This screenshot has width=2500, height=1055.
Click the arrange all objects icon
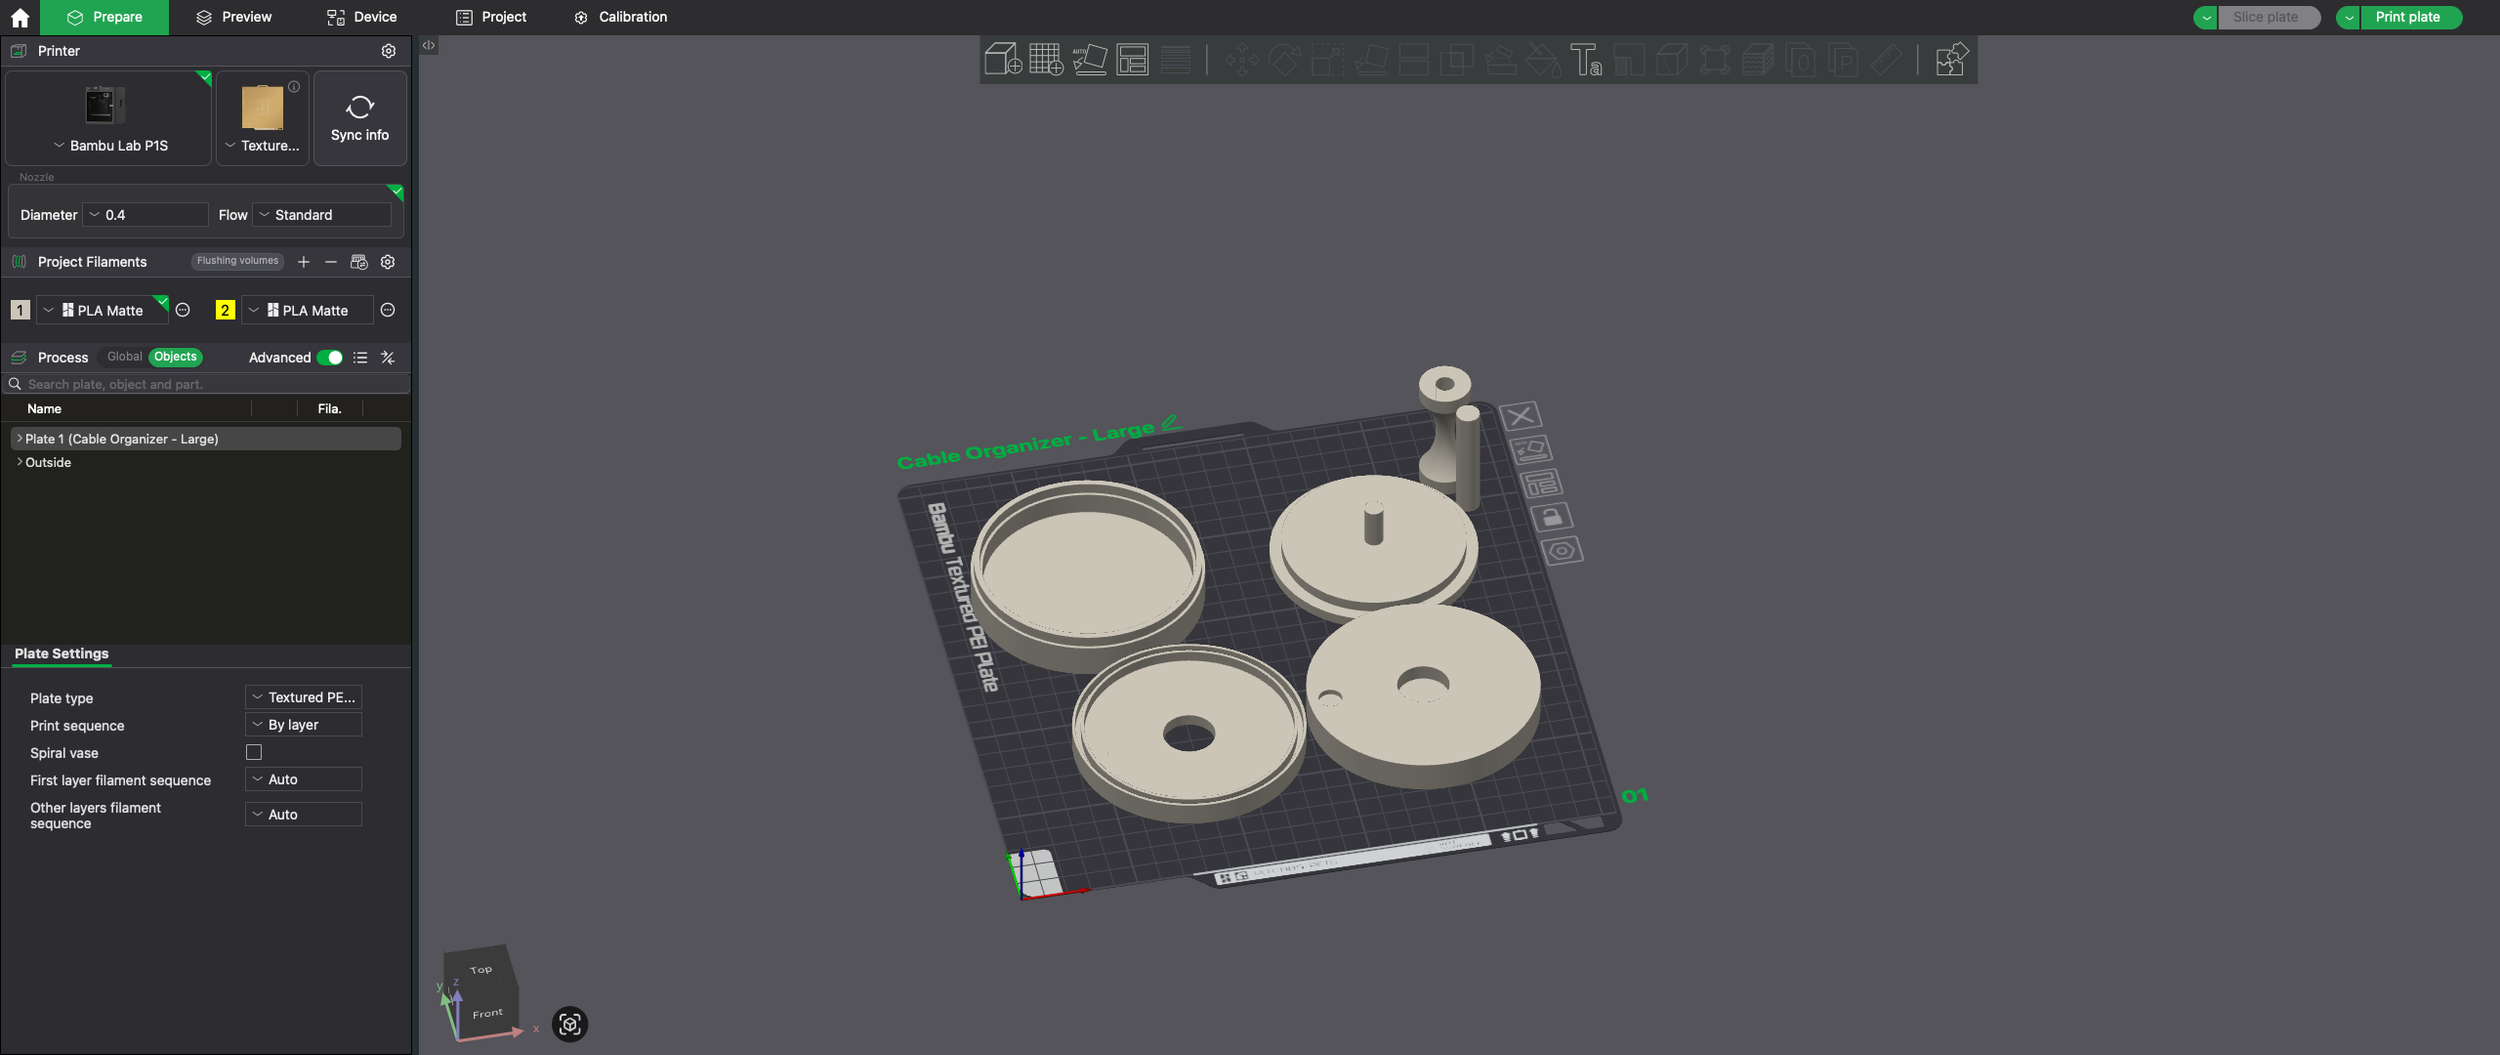tap(1133, 59)
